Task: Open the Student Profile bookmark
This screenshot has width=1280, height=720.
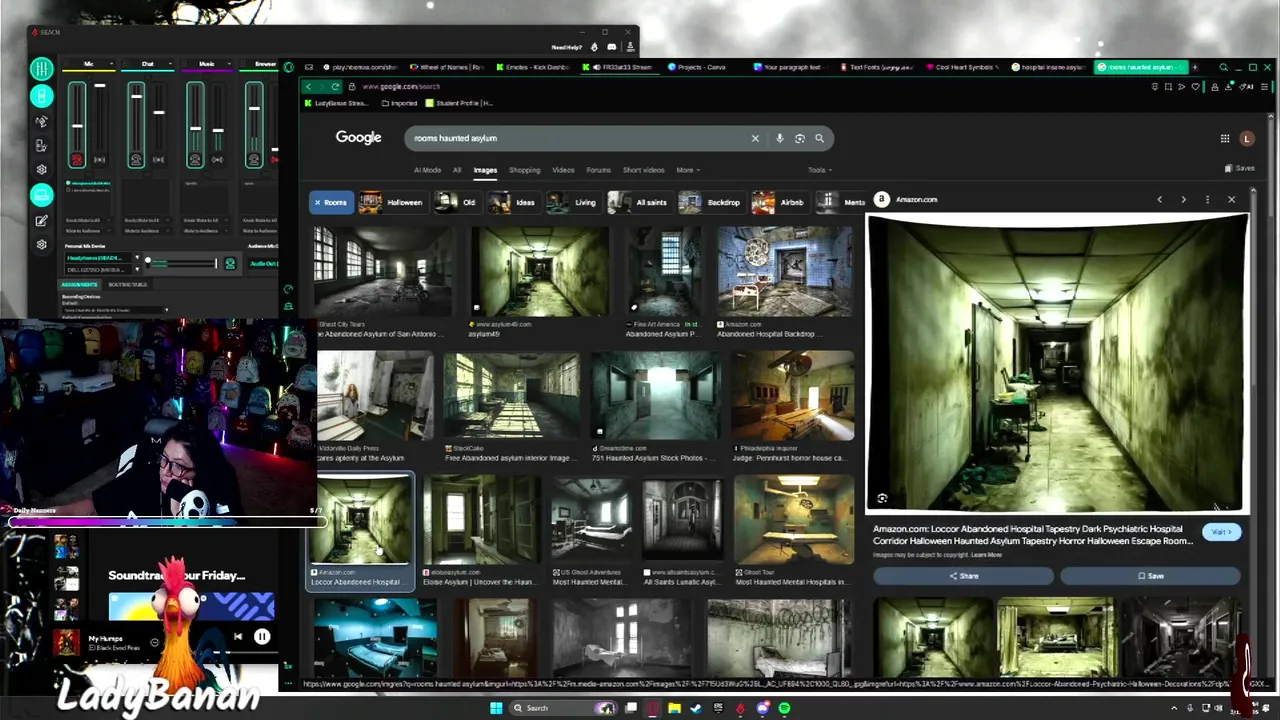Action: coord(458,103)
